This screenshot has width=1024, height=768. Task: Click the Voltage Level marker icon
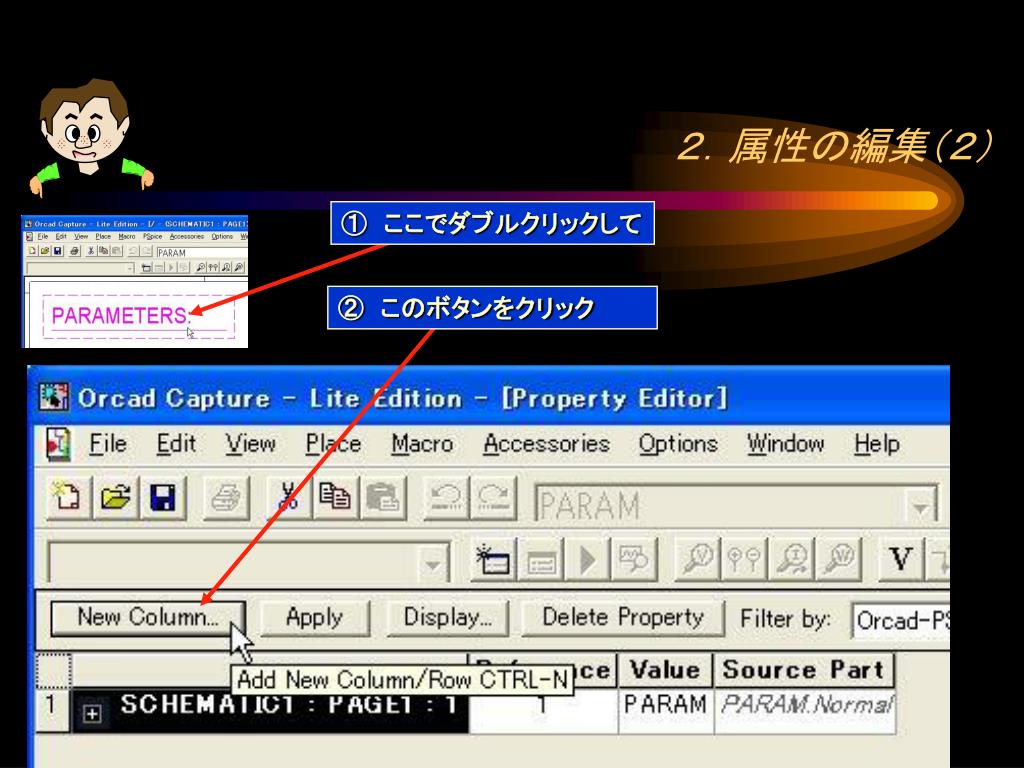pyautogui.click(x=697, y=560)
